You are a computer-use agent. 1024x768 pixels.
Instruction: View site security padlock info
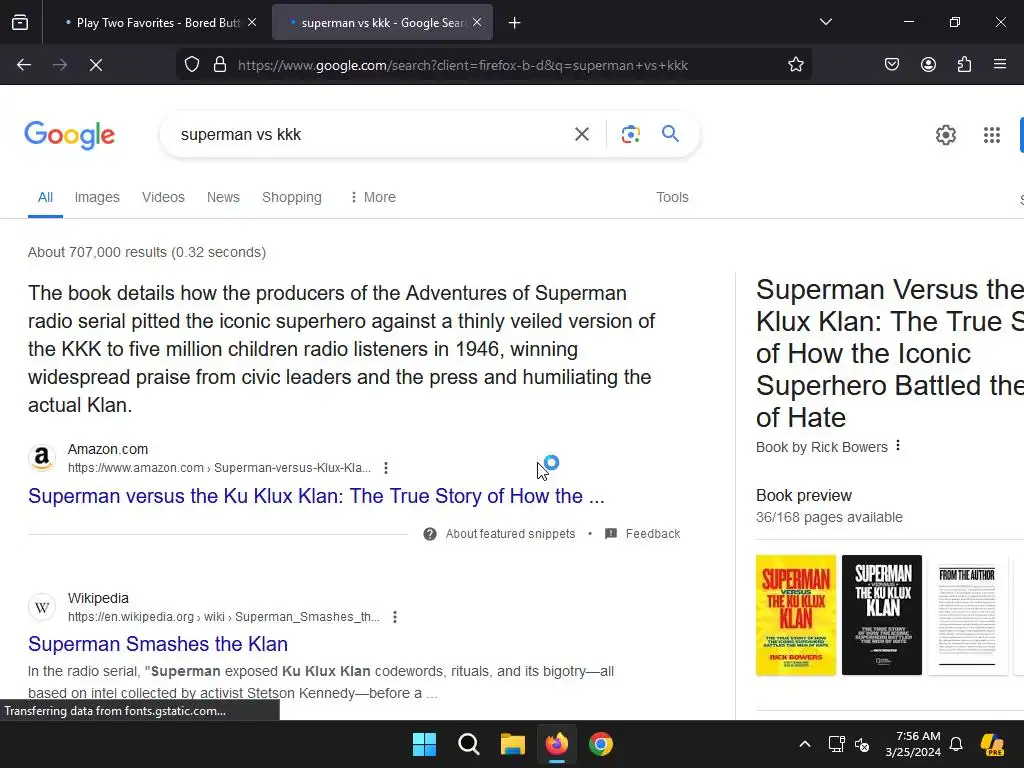220,65
